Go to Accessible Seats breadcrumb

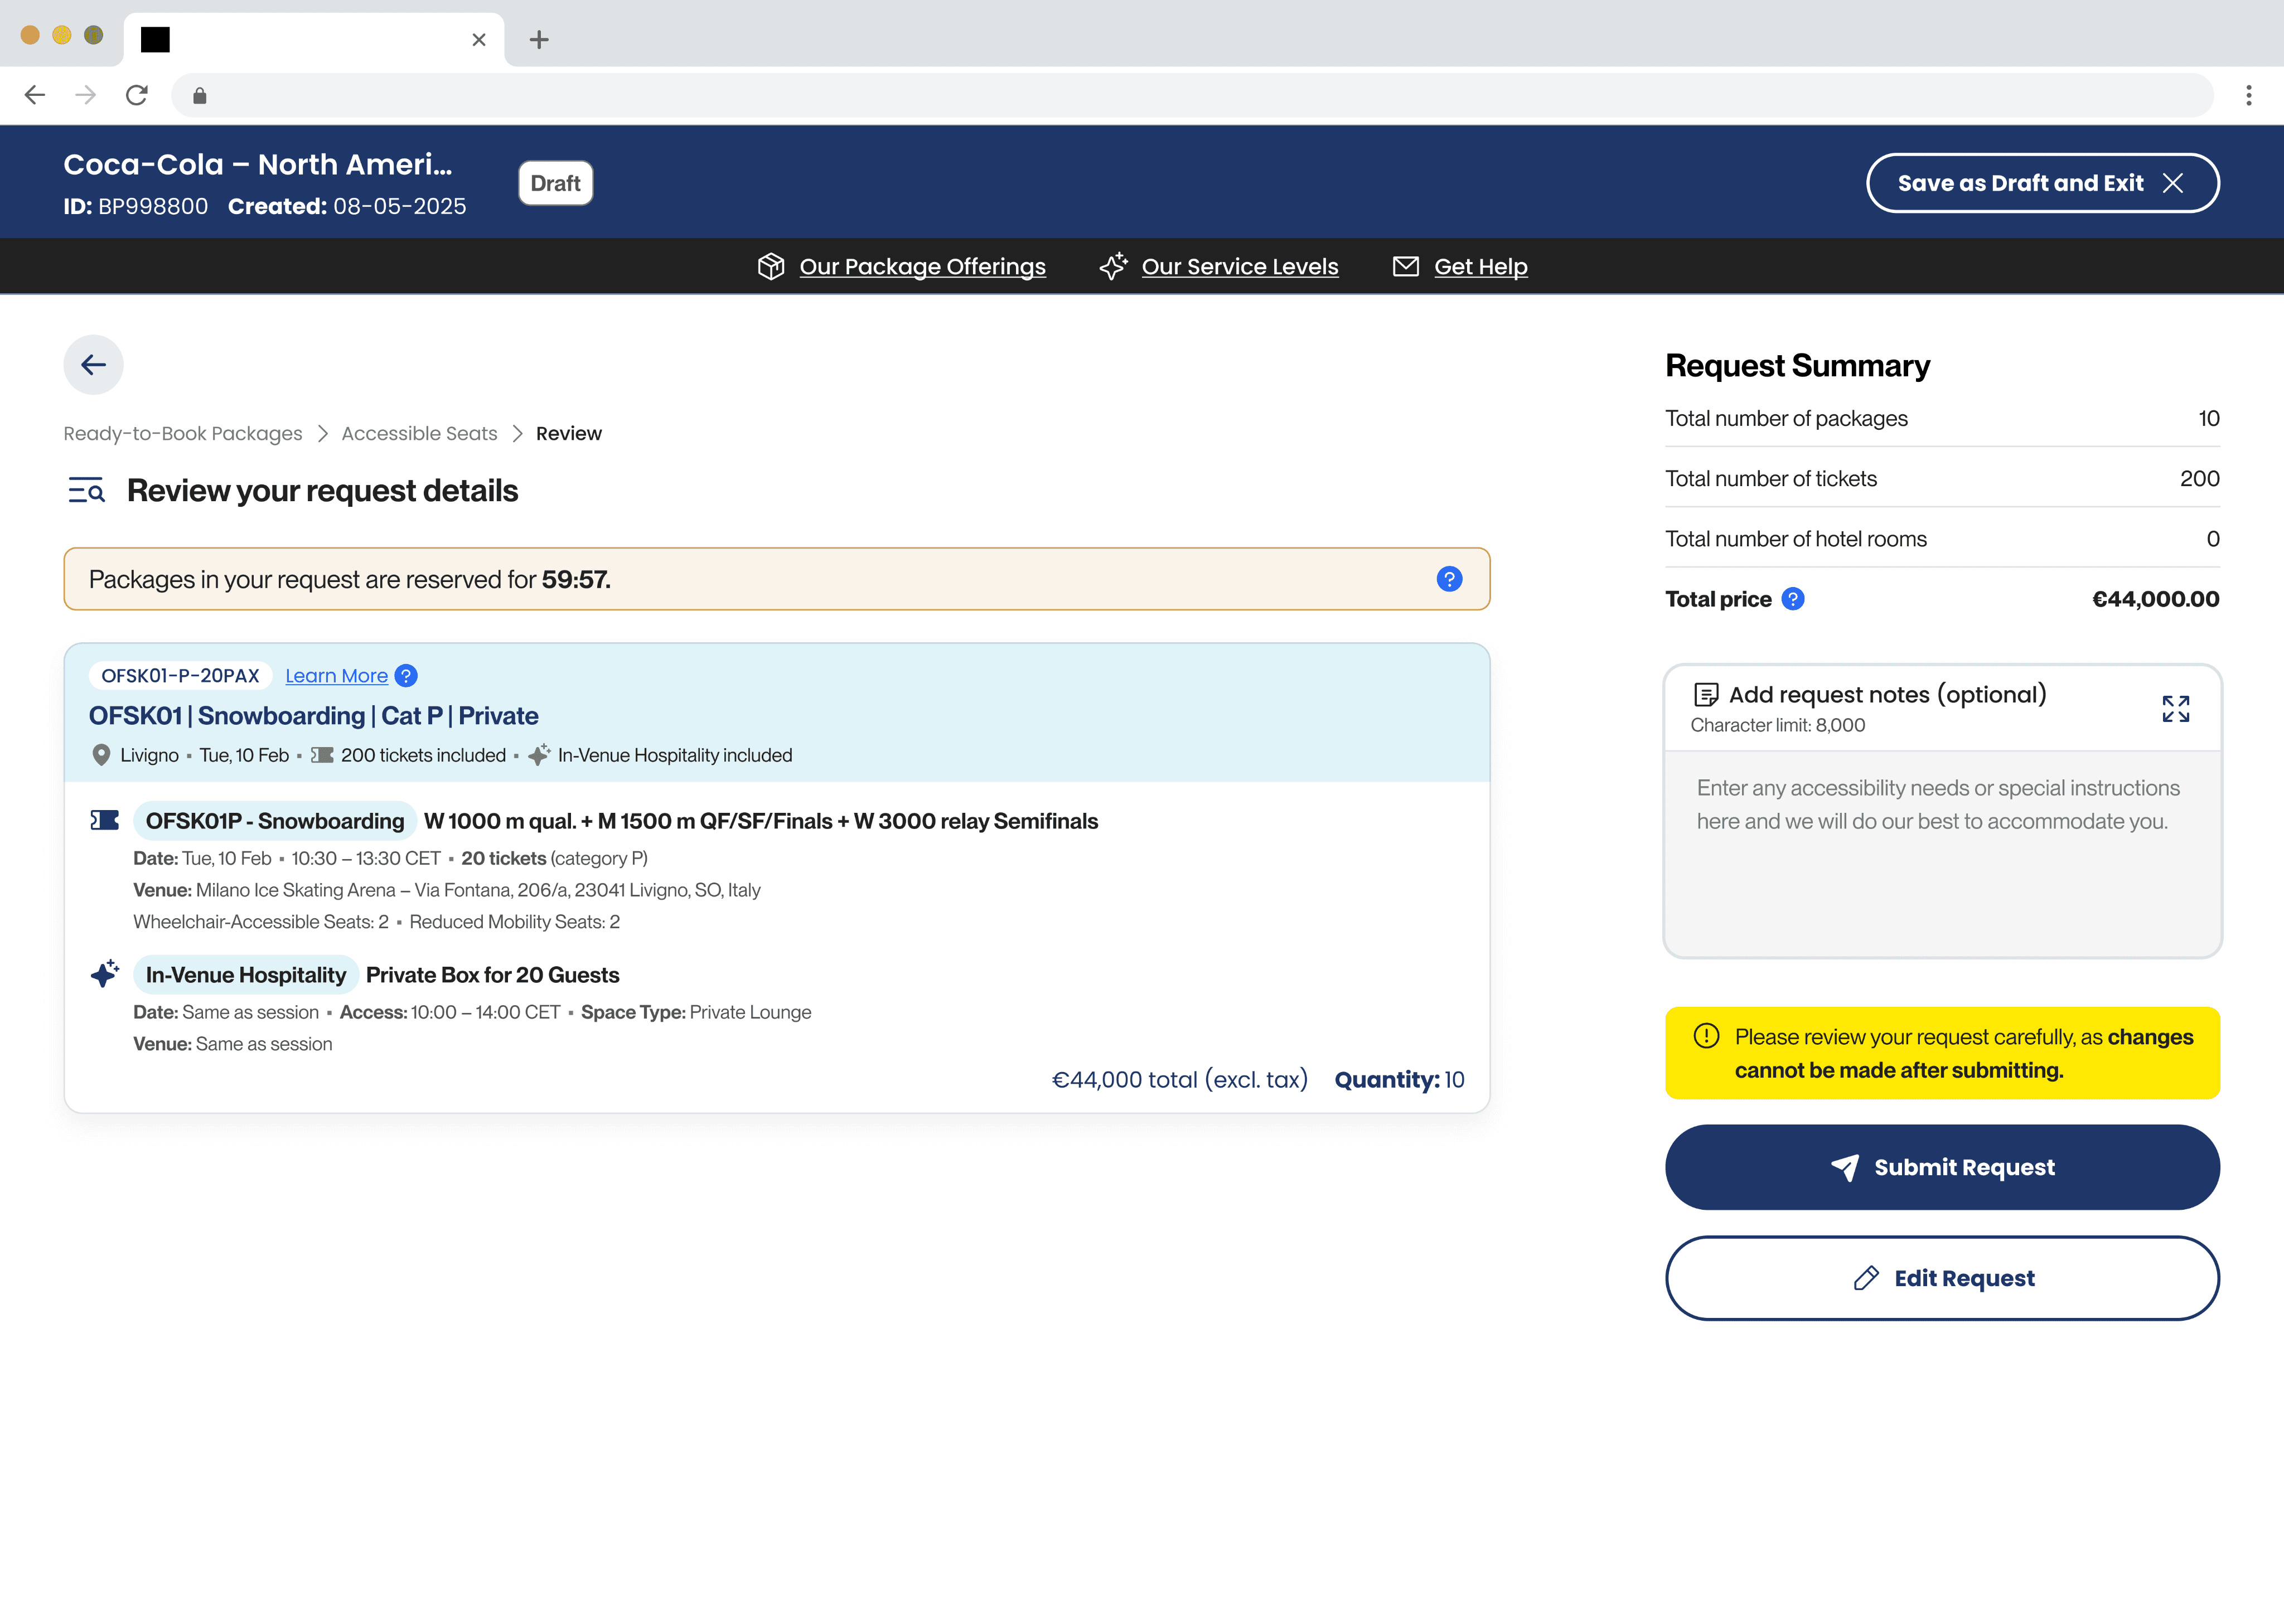(419, 433)
